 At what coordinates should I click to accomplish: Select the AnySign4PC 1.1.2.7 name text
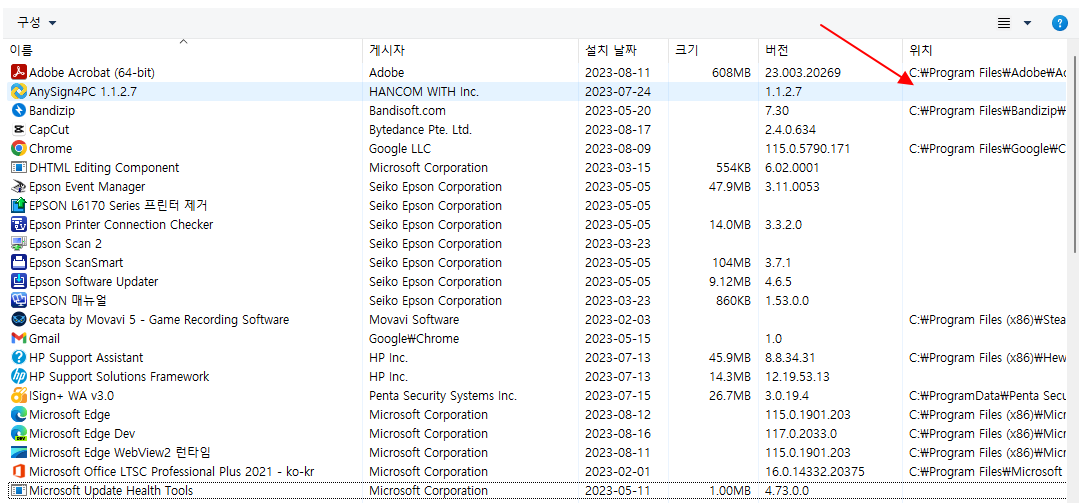[x=83, y=92]
